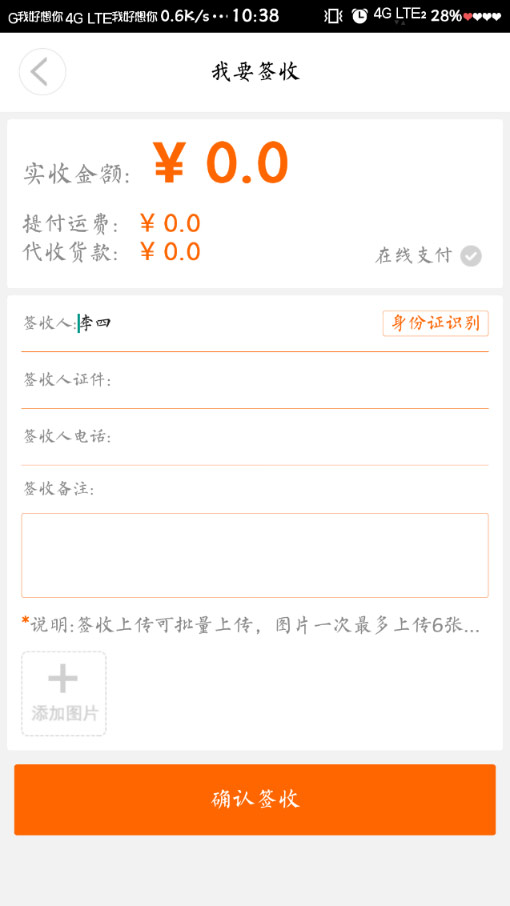Tap the alarm clock status icon

coord(359,16)
